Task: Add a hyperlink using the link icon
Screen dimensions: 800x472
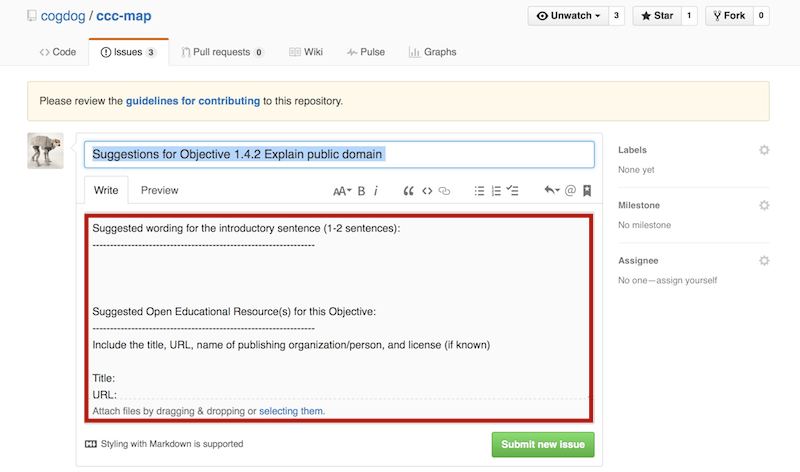Action: [446, 191]
